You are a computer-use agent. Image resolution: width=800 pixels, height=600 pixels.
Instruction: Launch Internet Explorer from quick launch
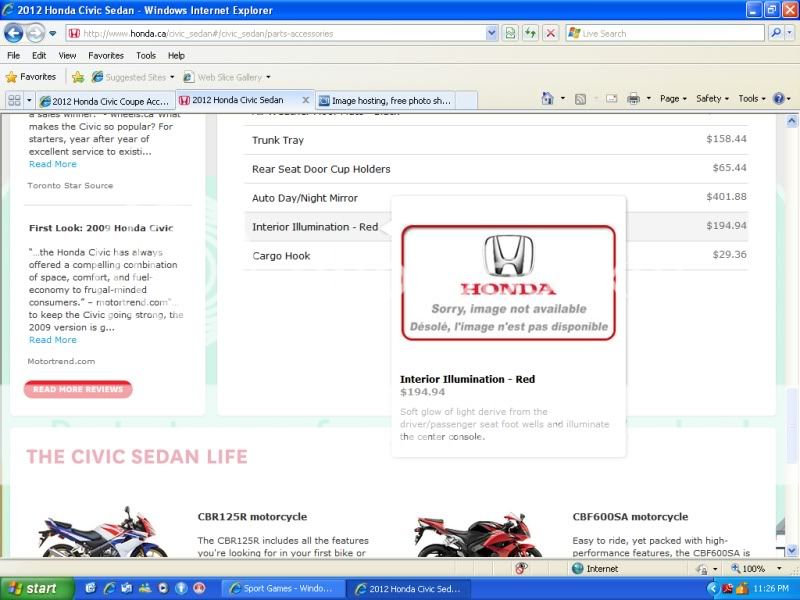click(x=109, y=588)
